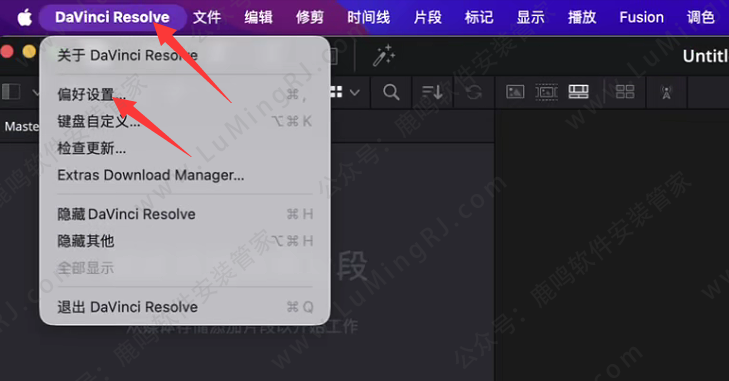729x381 pixels.
Task: Click the four-square grid layout icon
Action: click(x=625, y=92)
